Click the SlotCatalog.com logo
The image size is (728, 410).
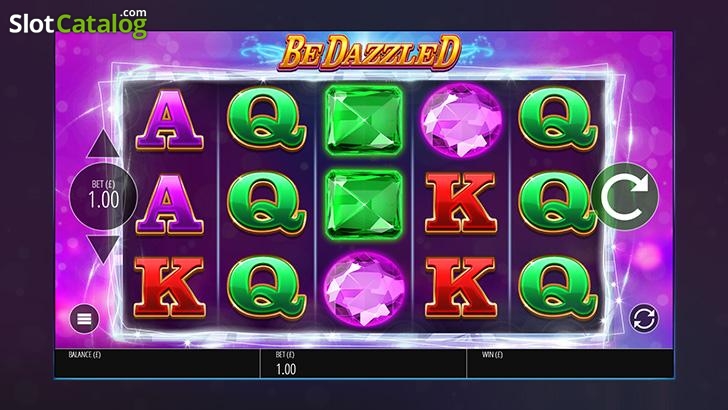[x=78, y=23]
